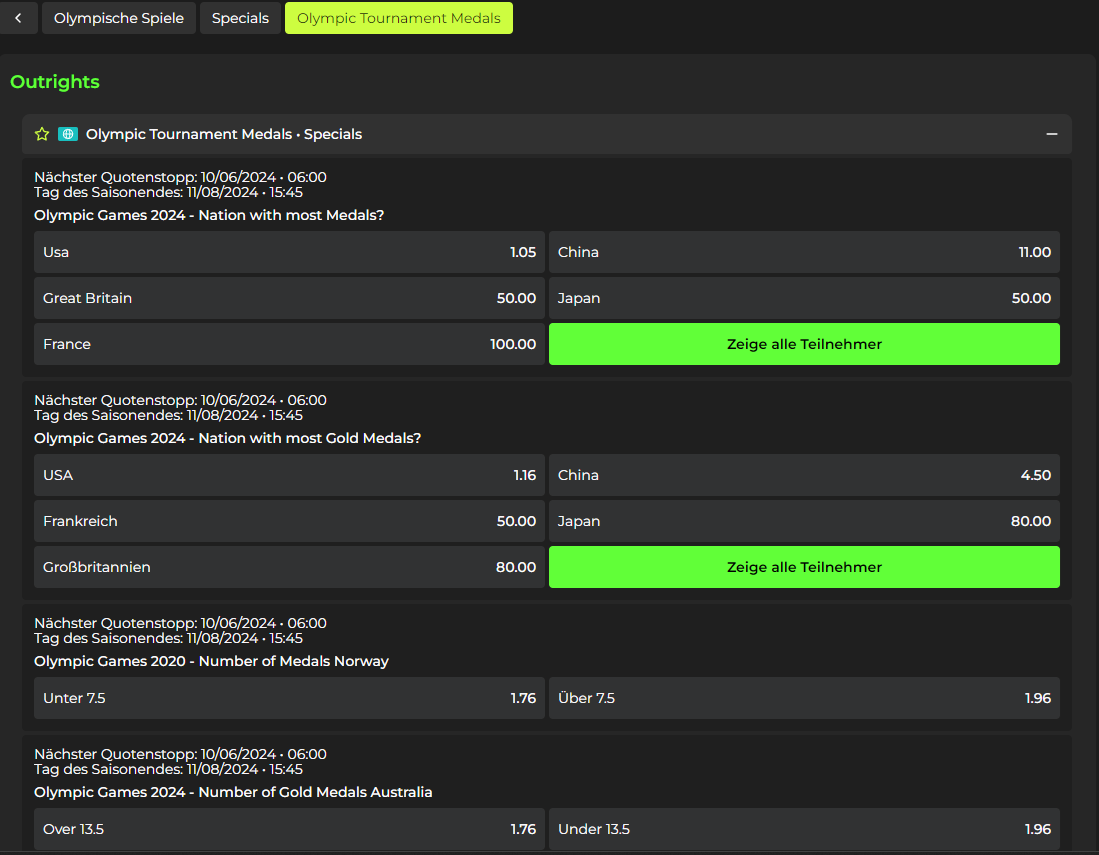Screen dimensions: 1099x855
Task: Click the back arrow button
Action: pos(18,18)
